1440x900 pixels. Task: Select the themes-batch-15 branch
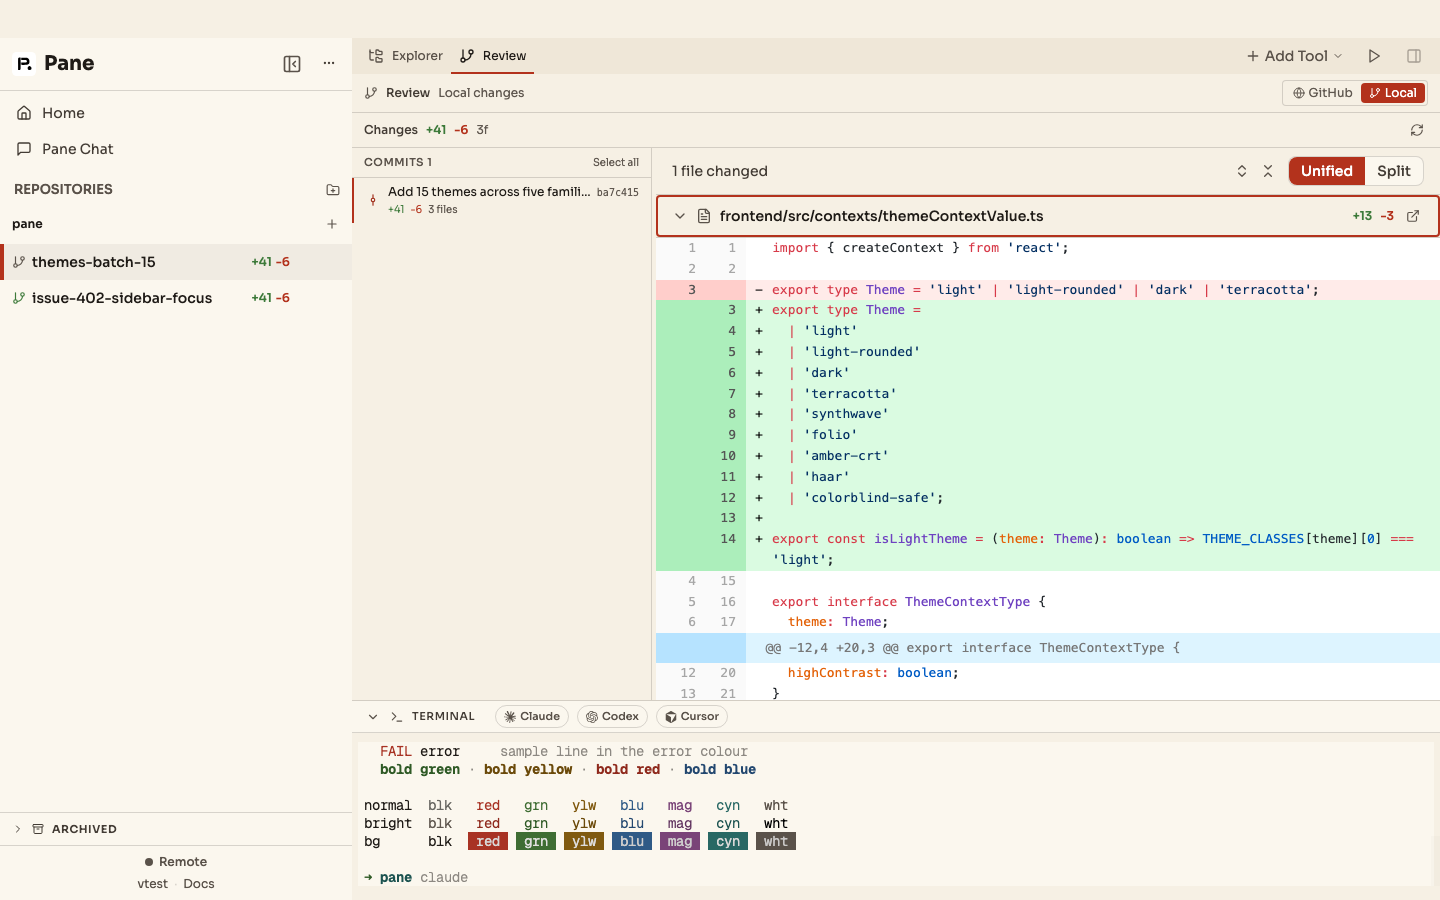click(176, 262)
